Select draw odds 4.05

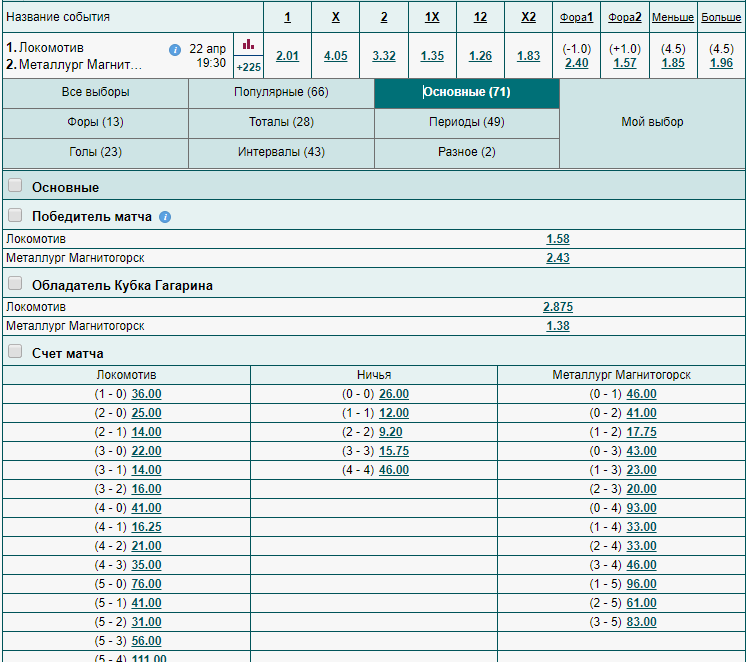(335, 56)
